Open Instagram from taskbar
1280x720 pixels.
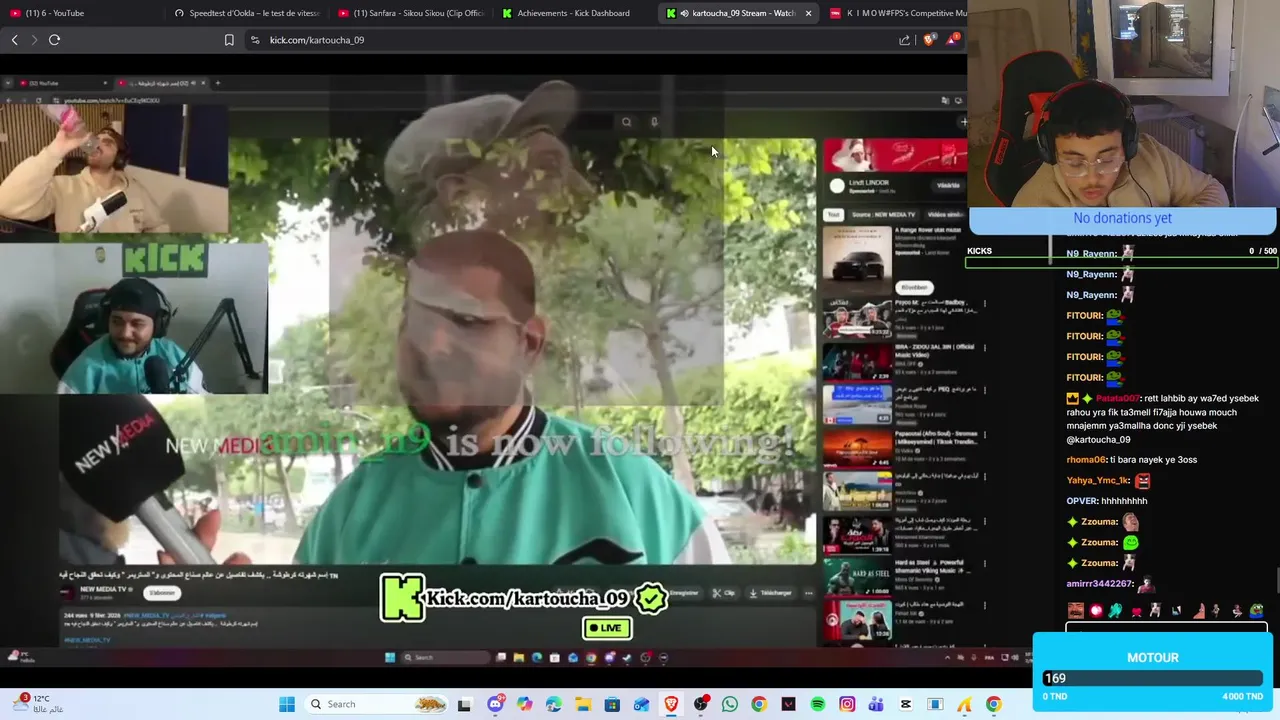[847, 704]
